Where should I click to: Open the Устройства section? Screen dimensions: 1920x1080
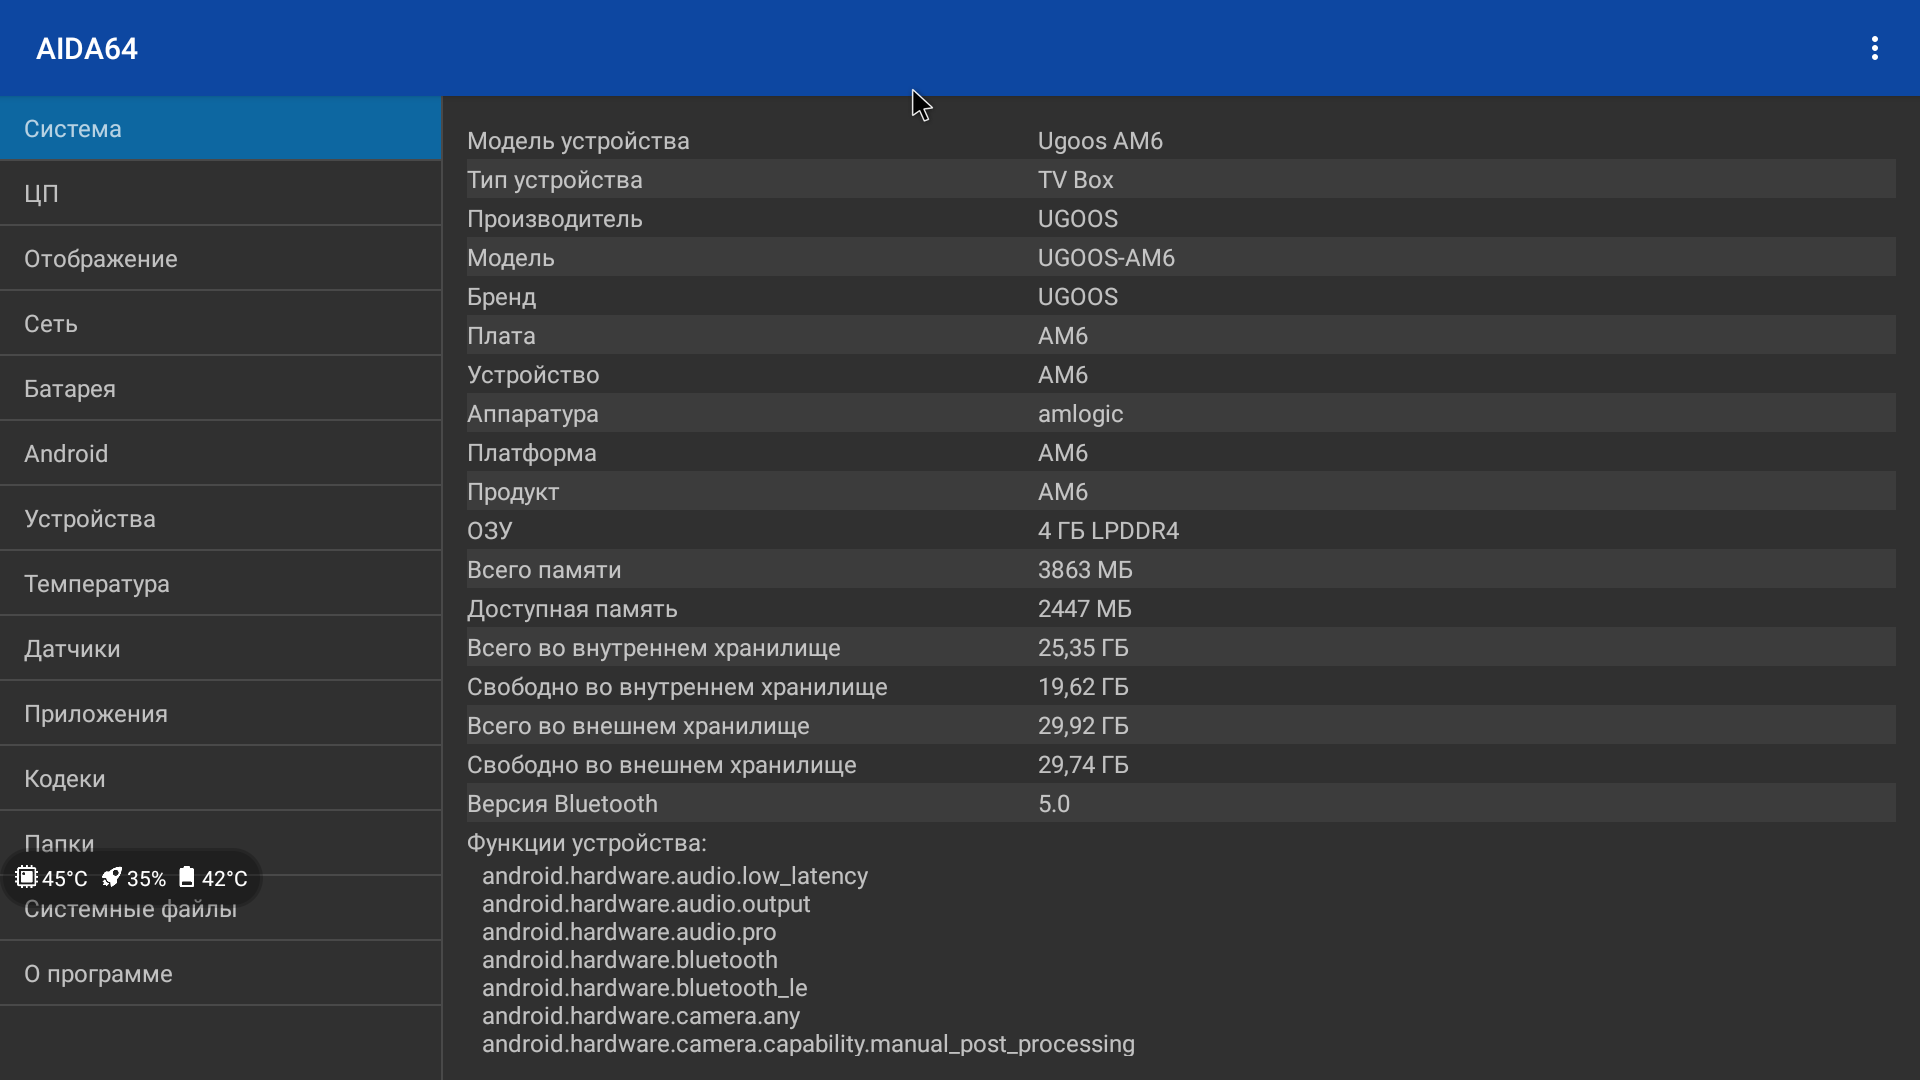click(x=220, y=518)
